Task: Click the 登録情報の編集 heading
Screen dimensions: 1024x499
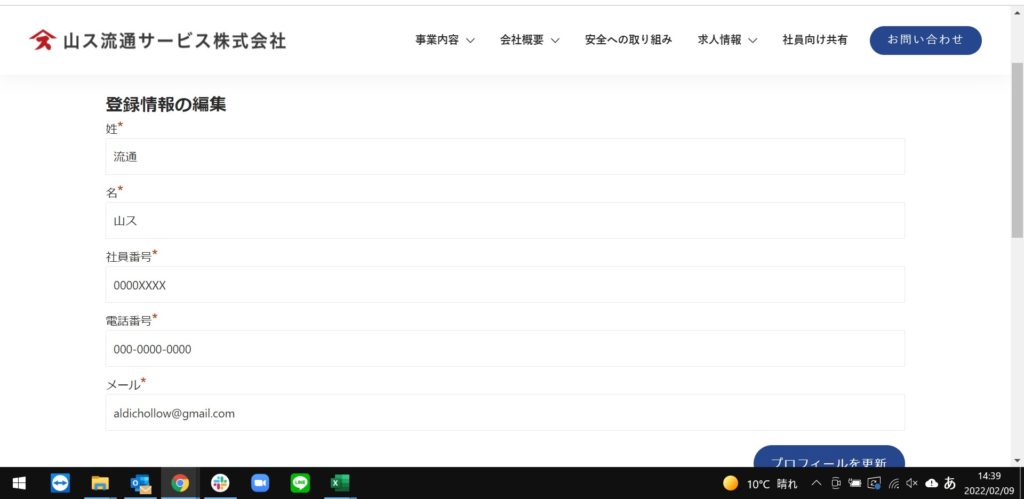Action: tap(166, 104)
